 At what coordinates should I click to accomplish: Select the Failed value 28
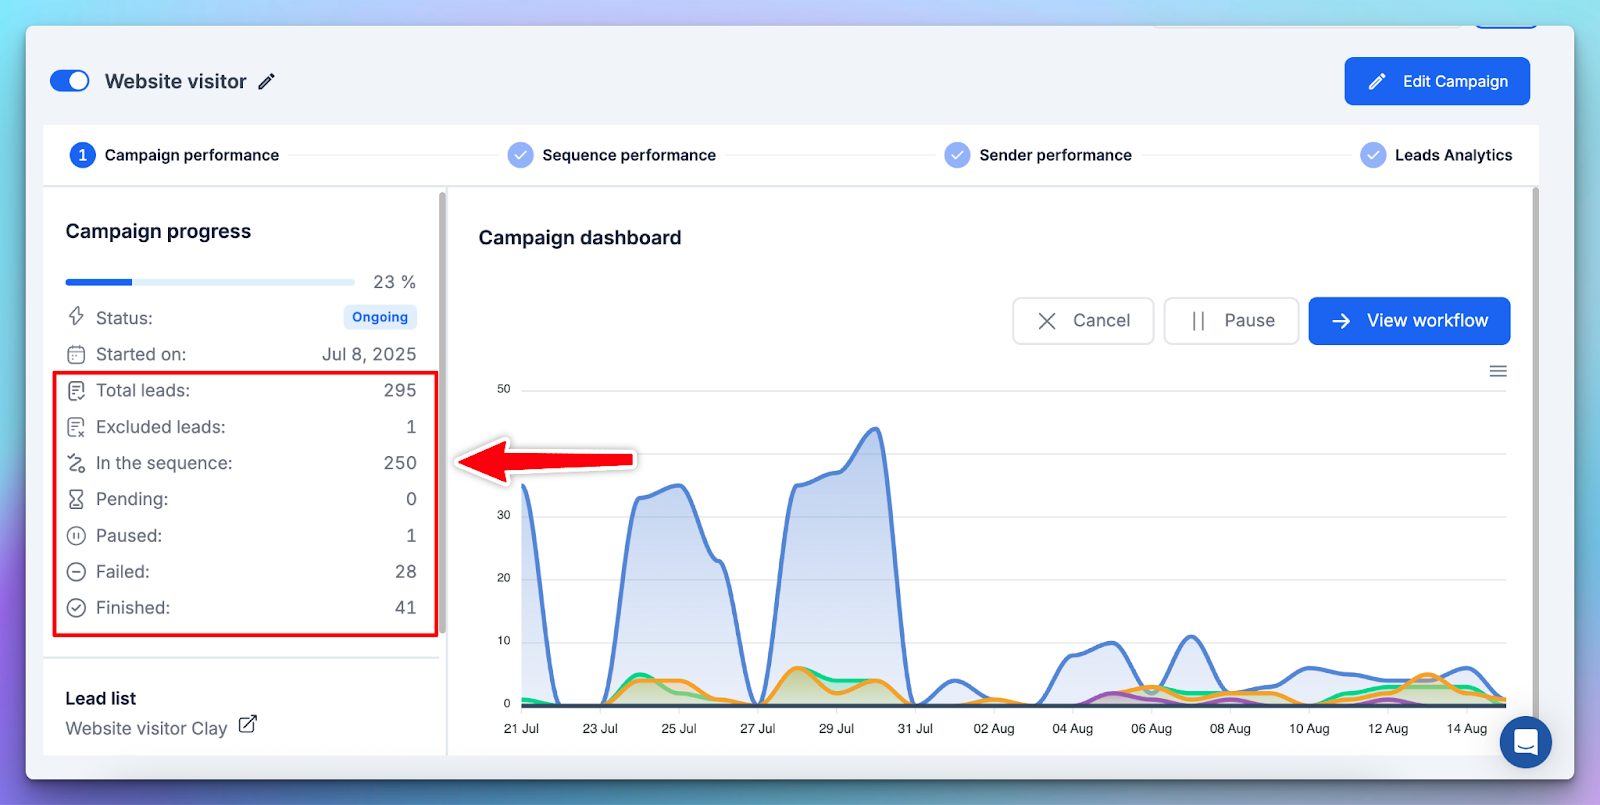pyautogui.click(x=405, y=572)
